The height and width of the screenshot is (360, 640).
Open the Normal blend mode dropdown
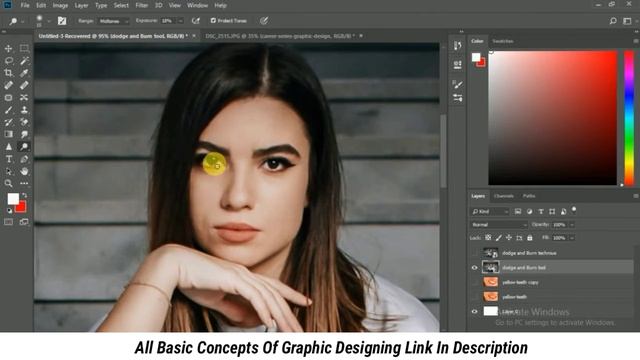coord(499,225)
